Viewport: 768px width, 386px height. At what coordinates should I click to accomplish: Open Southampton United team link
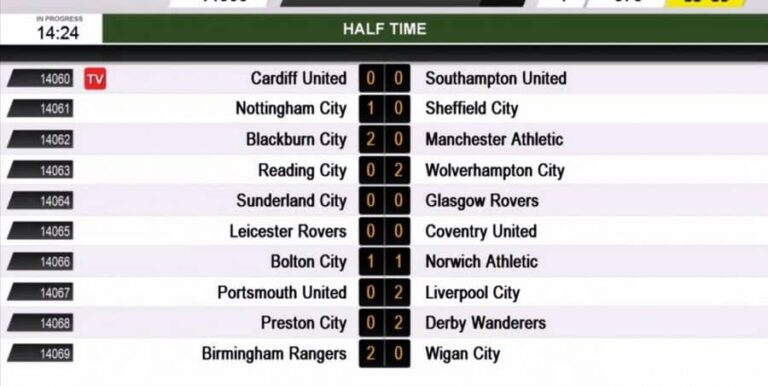(x=496, y=78)
